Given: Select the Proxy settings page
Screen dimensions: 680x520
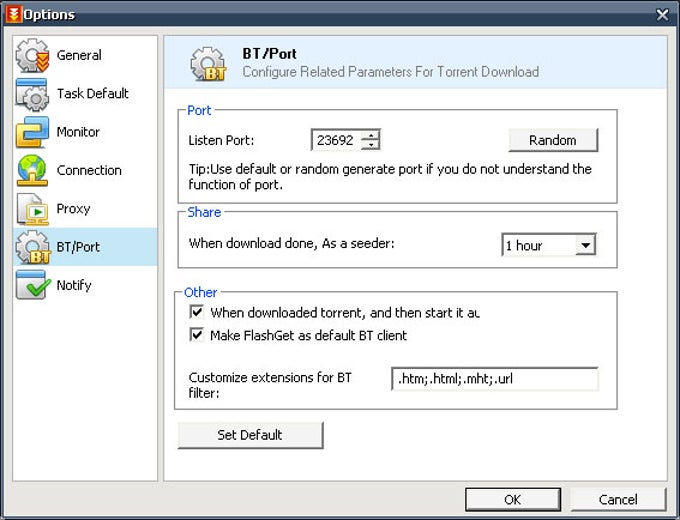Looking at the screenshot, I should click(x=85, y=208).
